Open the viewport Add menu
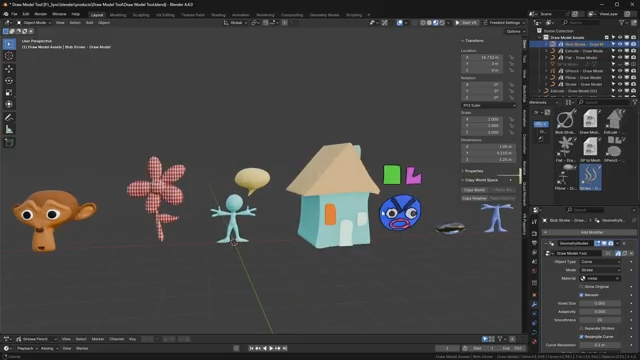The width and height of the screenshot is (640, 360). tap(89, 23)
